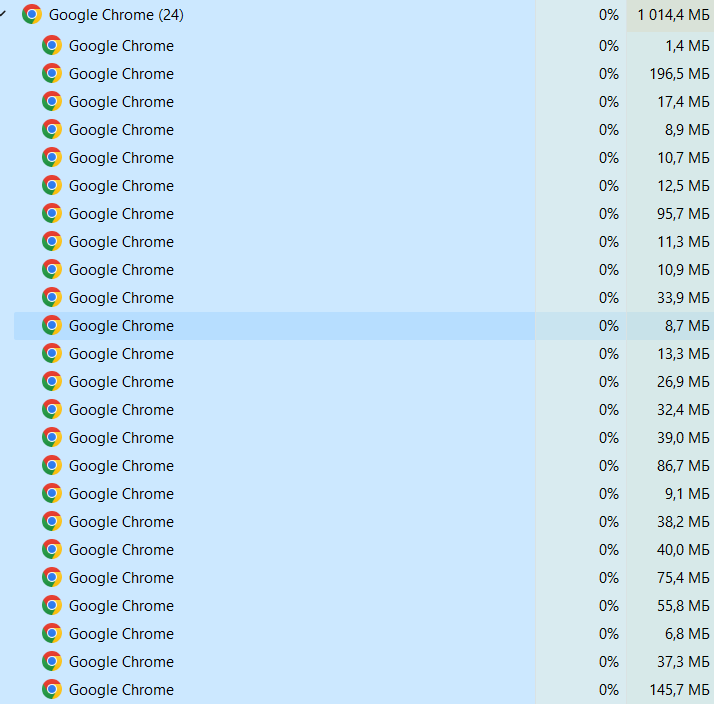The height and width of the screenshot is (704, 714).
Task: Collapse the Google Chrome (24) process group
Action: (x=3, y=14)
